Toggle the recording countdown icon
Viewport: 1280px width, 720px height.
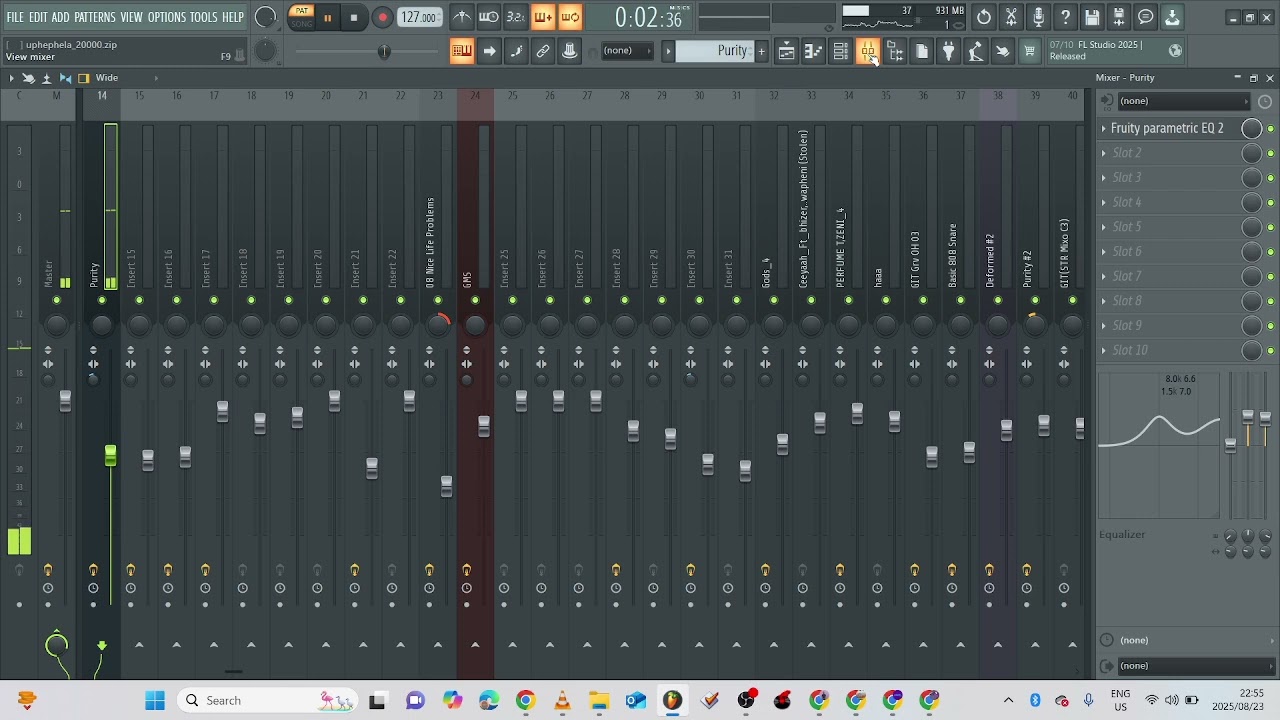(516, 17)
